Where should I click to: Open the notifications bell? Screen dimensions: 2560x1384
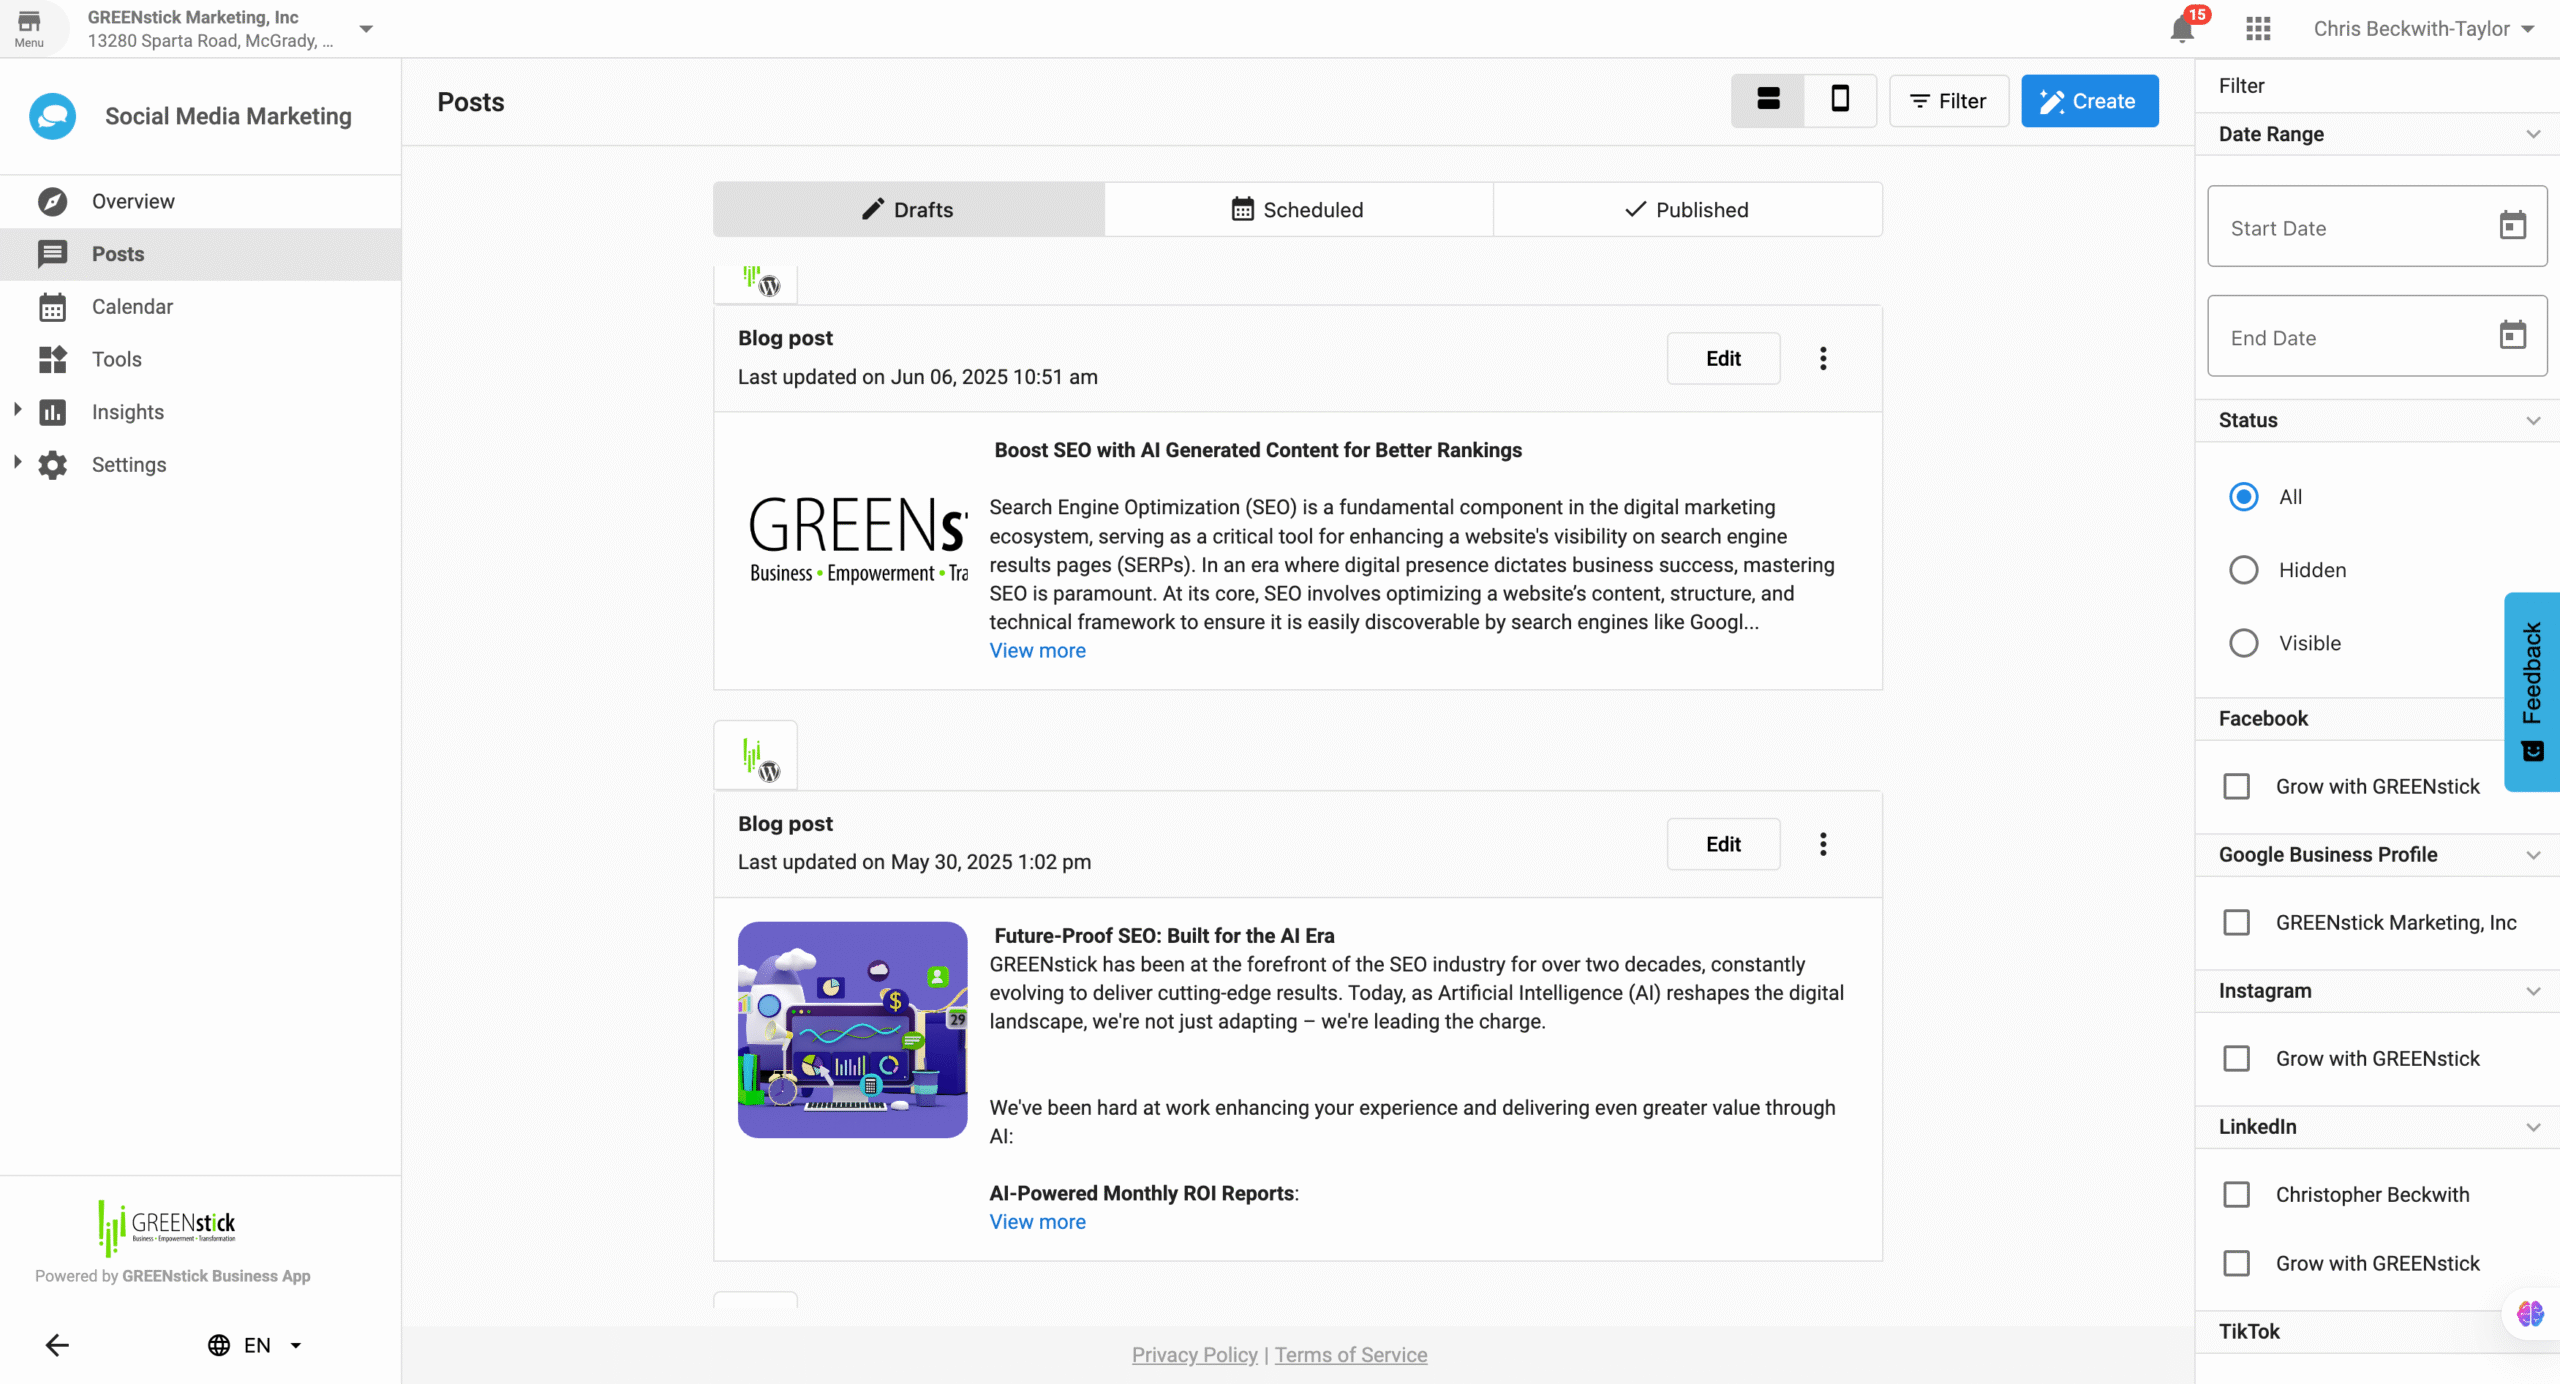tap(2182, 29)
